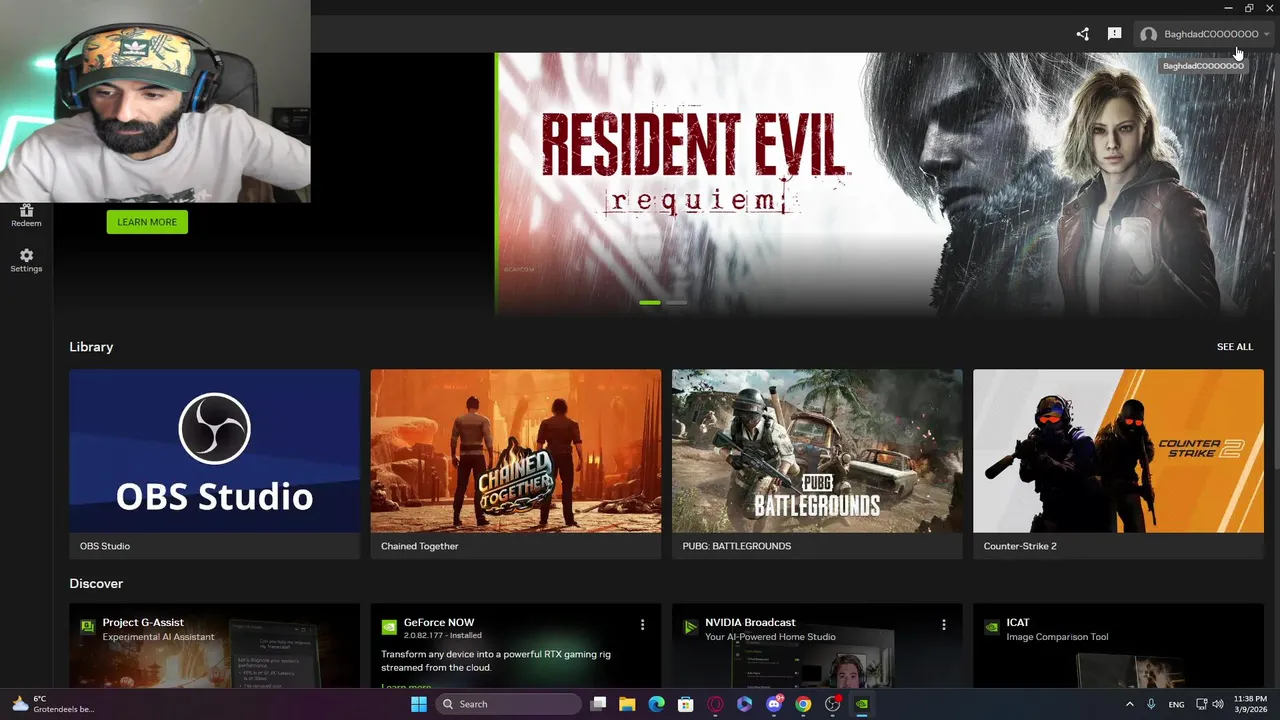Screen dimensions: 1280x720
Task: Click the Library section heading
Action: pyautogui.click(x=91, y=347)
